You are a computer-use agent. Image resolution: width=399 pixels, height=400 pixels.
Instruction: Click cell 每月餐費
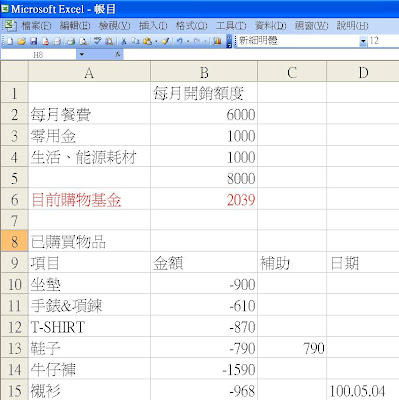[x=89, y=114]
